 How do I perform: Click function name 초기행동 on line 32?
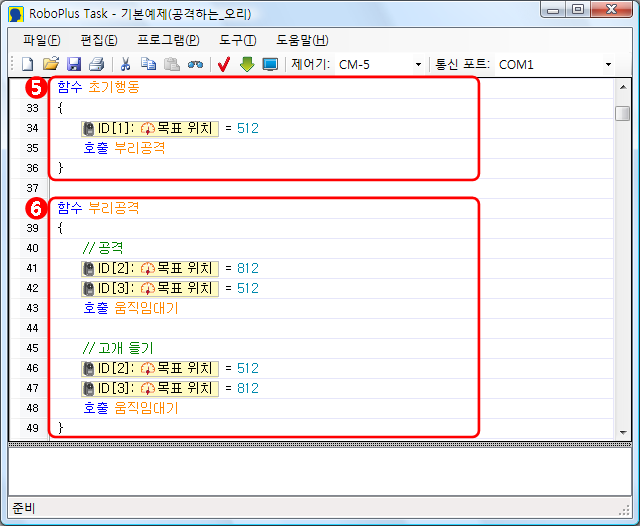point(114,87)
